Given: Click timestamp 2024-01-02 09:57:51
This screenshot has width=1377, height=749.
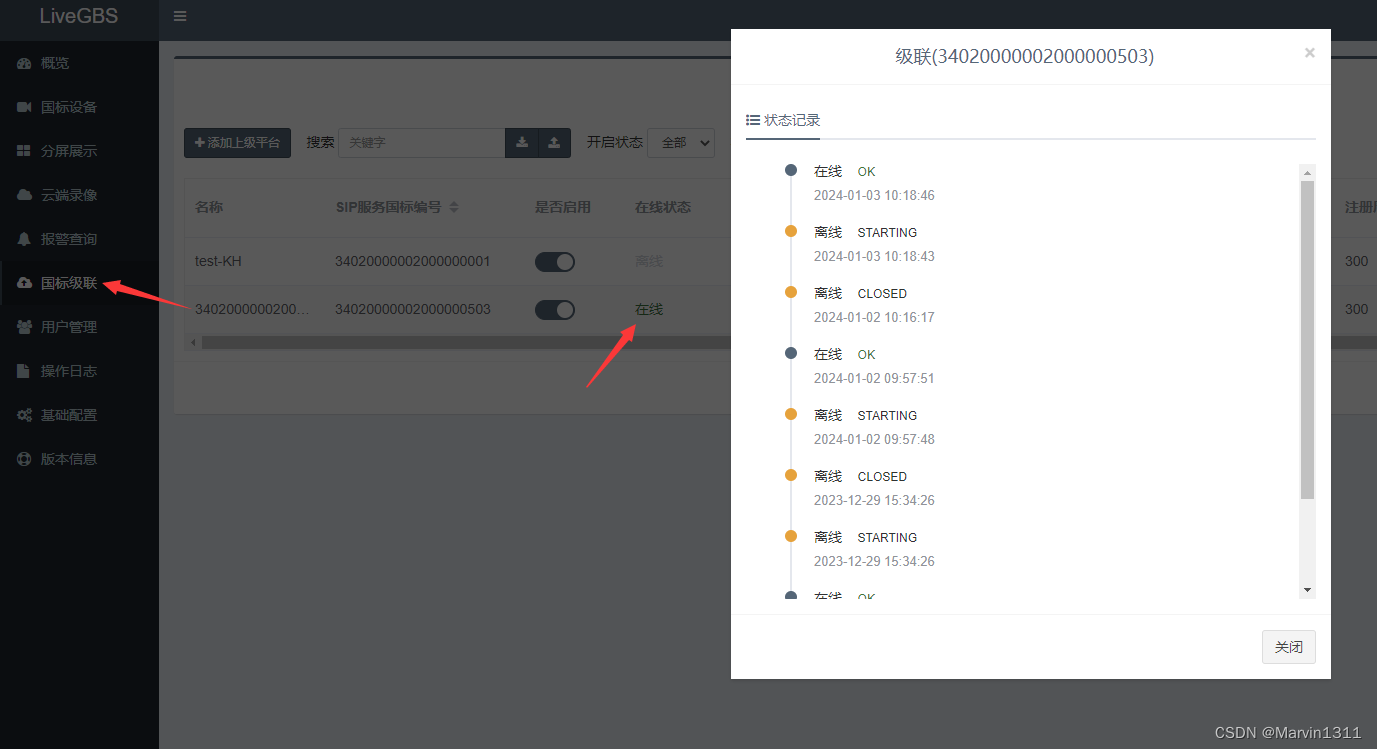Looking at the screenshot, I should point(874,378).
